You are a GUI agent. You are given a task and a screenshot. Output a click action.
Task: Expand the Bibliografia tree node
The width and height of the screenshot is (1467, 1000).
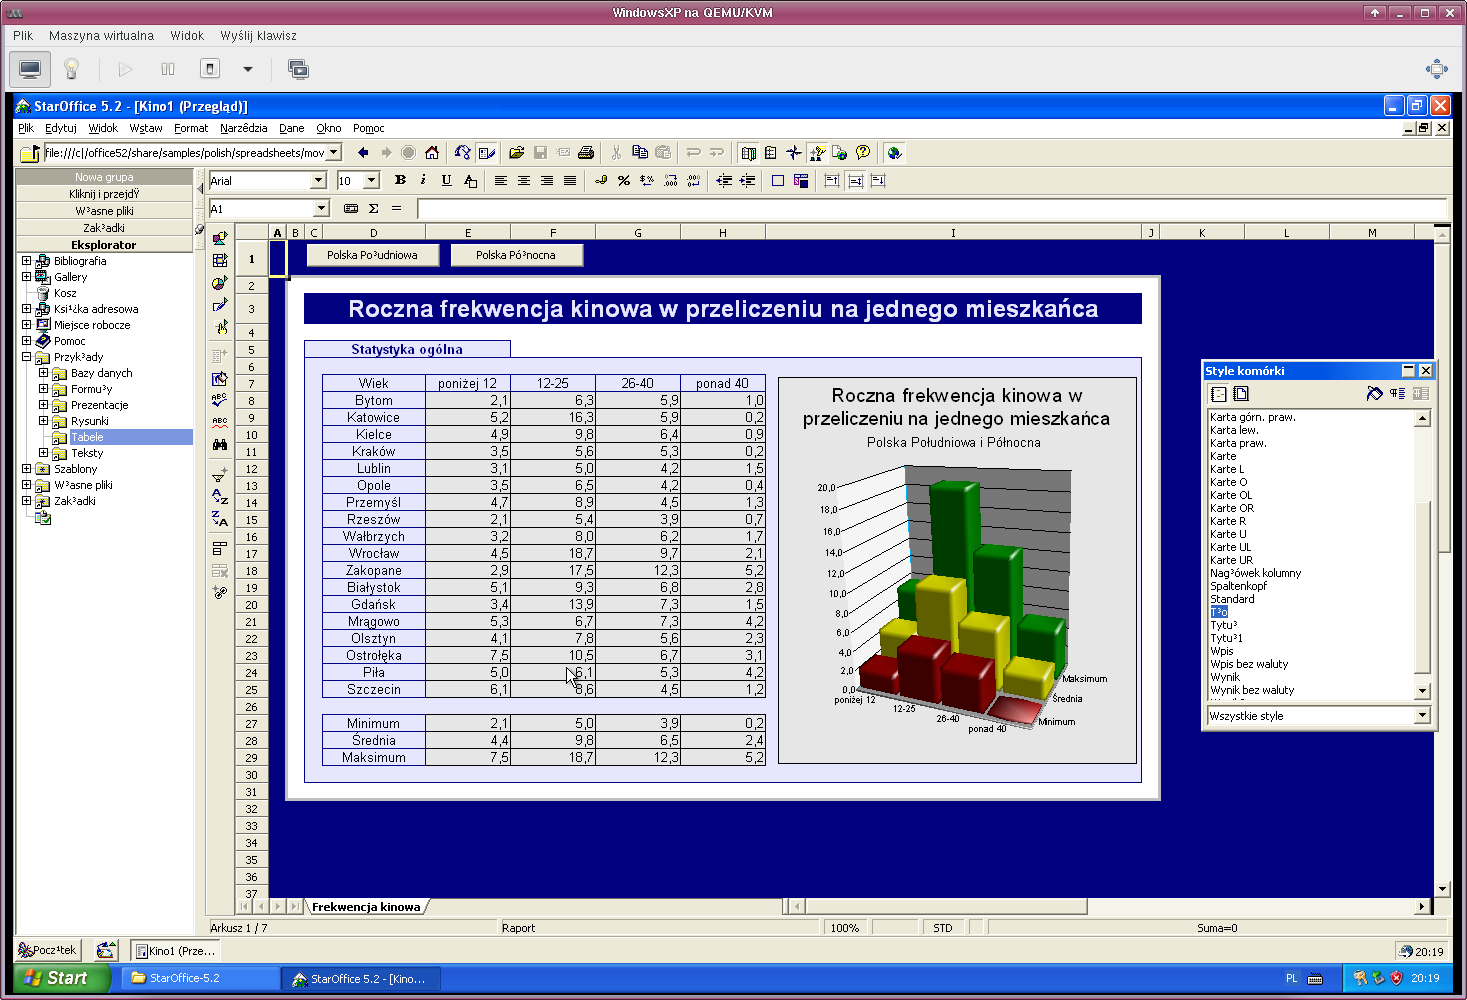(27, 261)
